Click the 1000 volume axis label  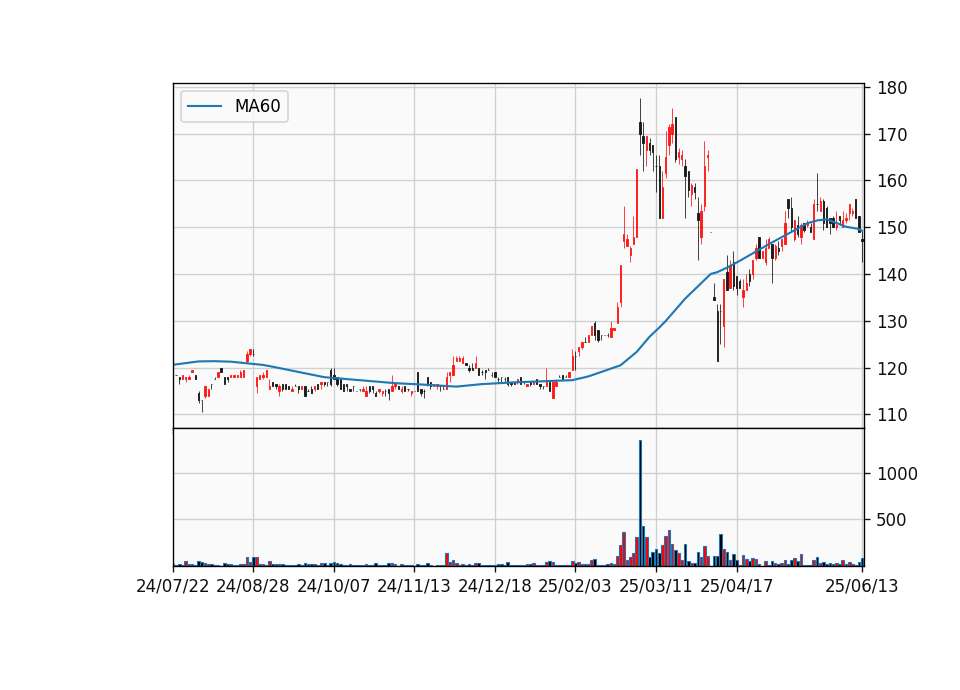click(x=898, y=474)
